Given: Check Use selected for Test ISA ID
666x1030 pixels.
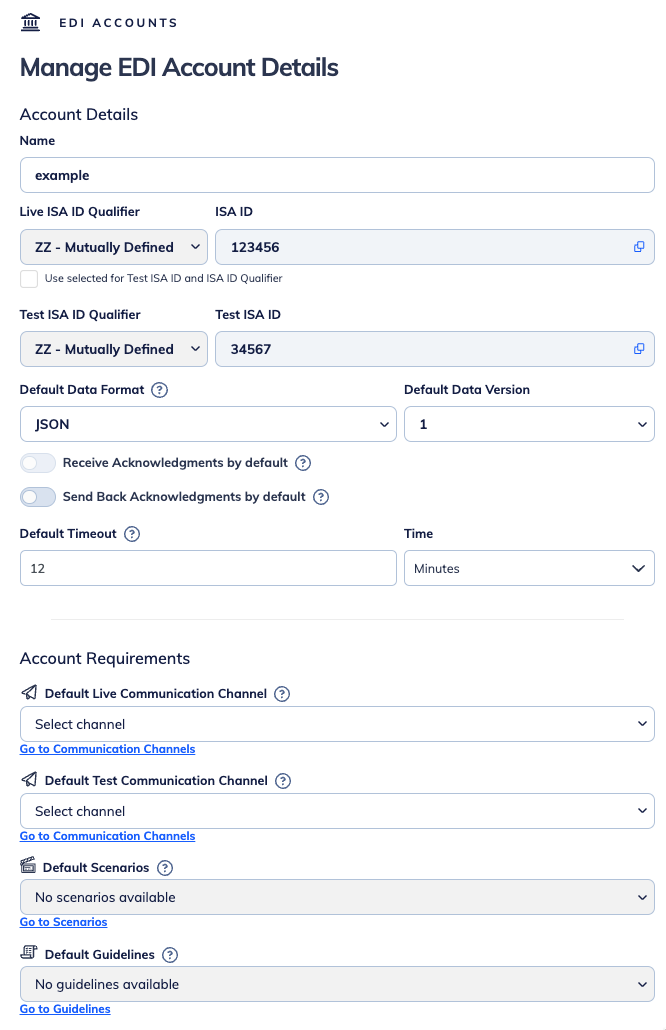Looking at the screenshot, I should (29, 279).
